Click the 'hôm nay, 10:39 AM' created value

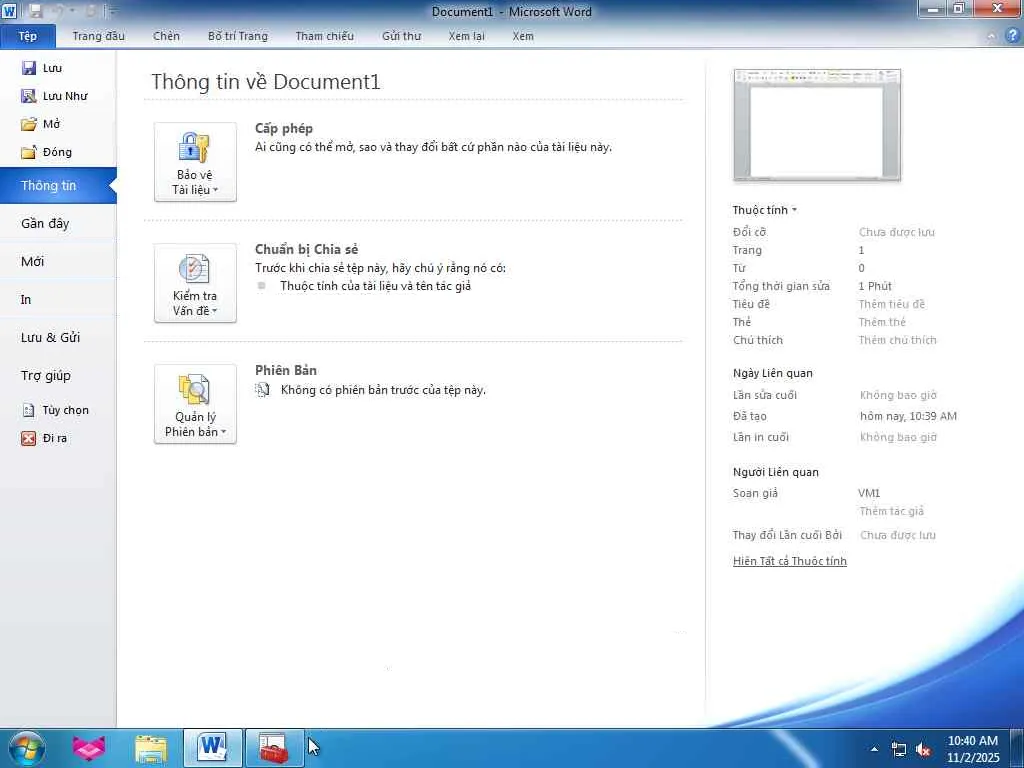pos(908,416)
